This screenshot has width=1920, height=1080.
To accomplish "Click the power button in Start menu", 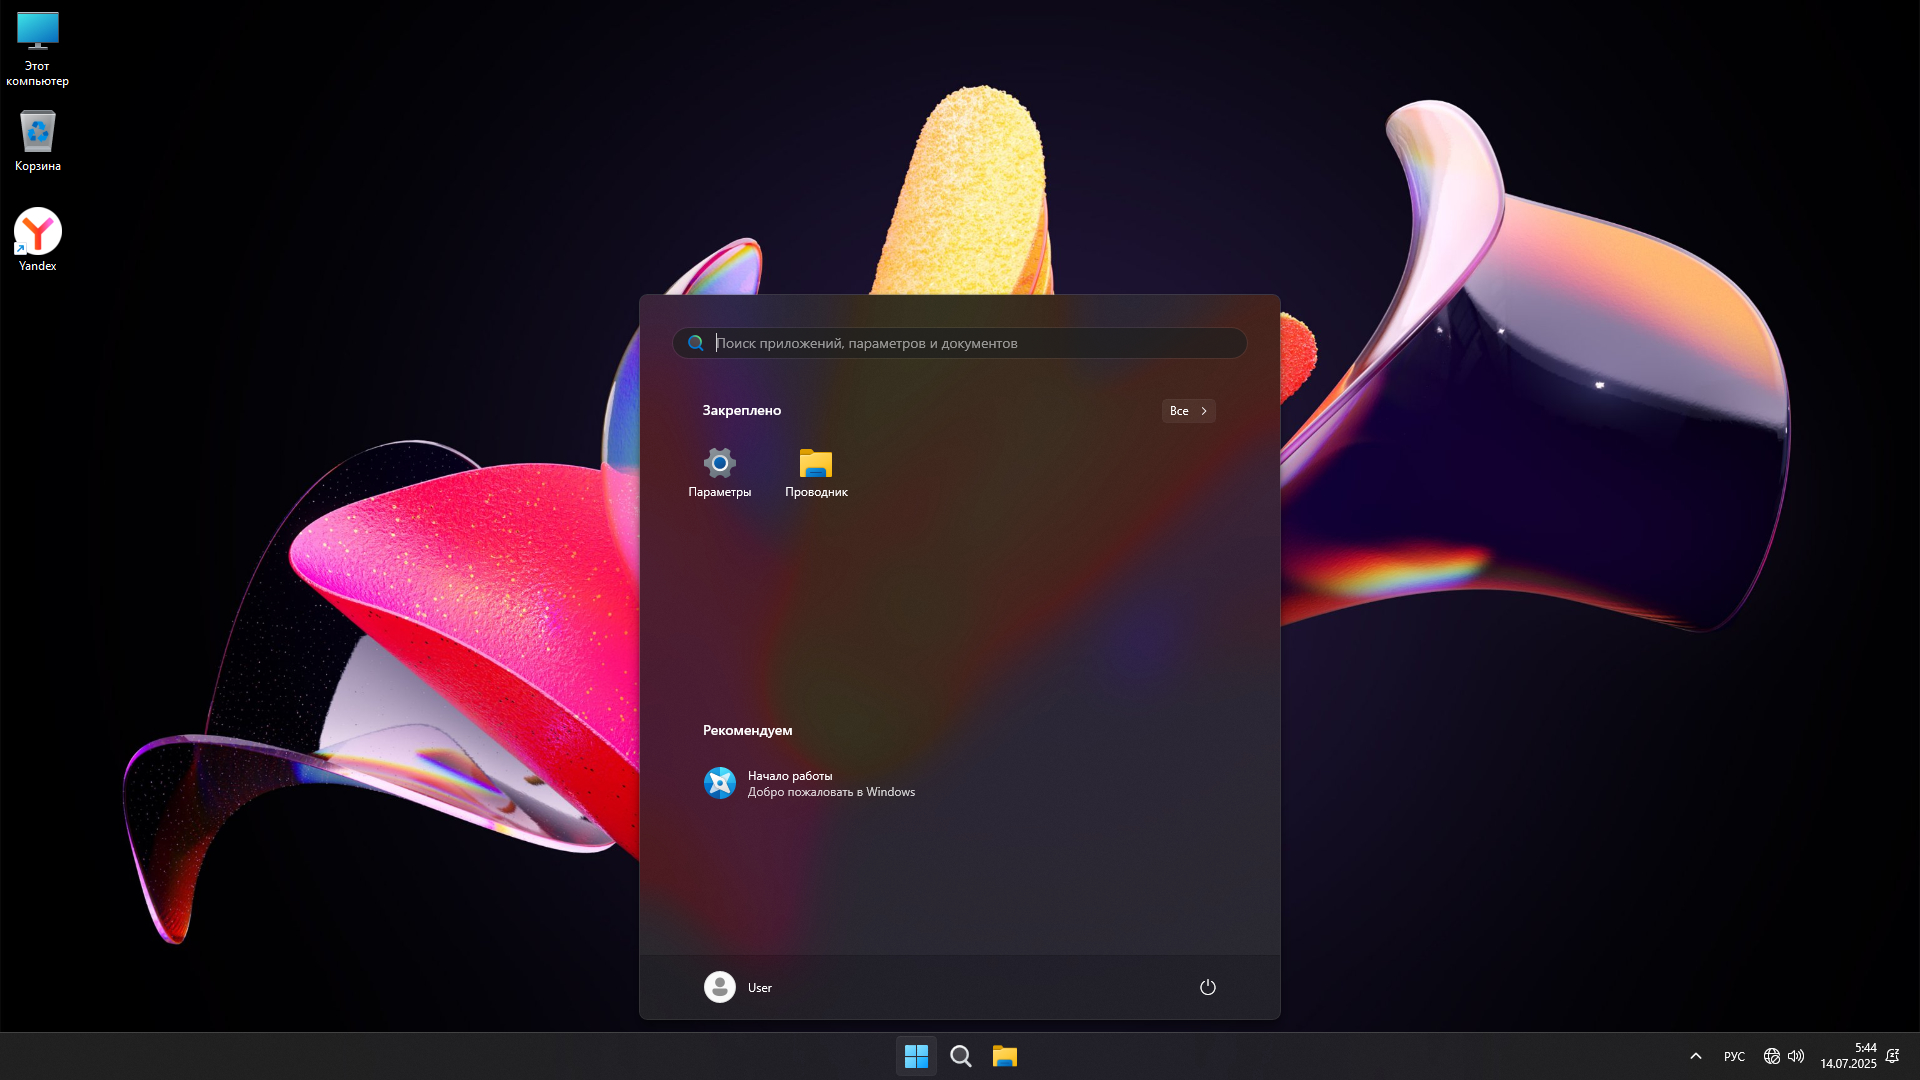I will pyautogui.click(x=1207, y=987).
